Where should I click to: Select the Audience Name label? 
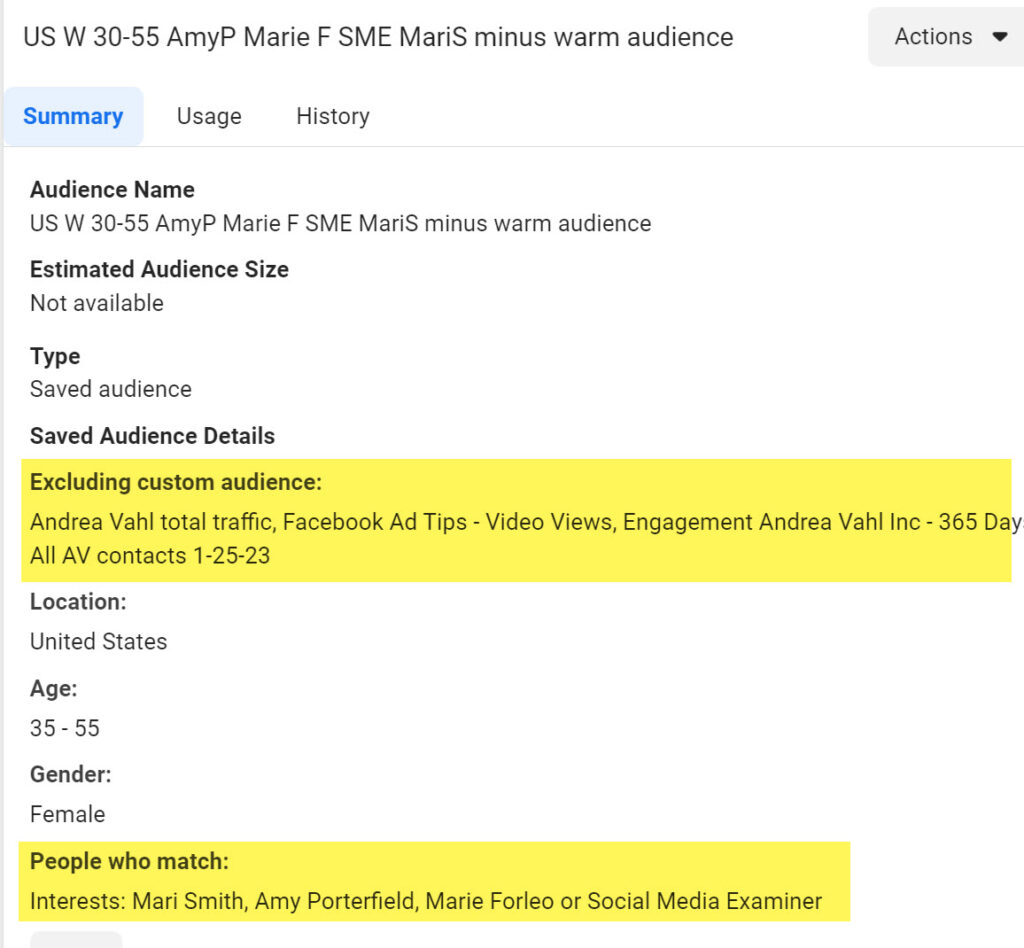click(x=112, y=189)
